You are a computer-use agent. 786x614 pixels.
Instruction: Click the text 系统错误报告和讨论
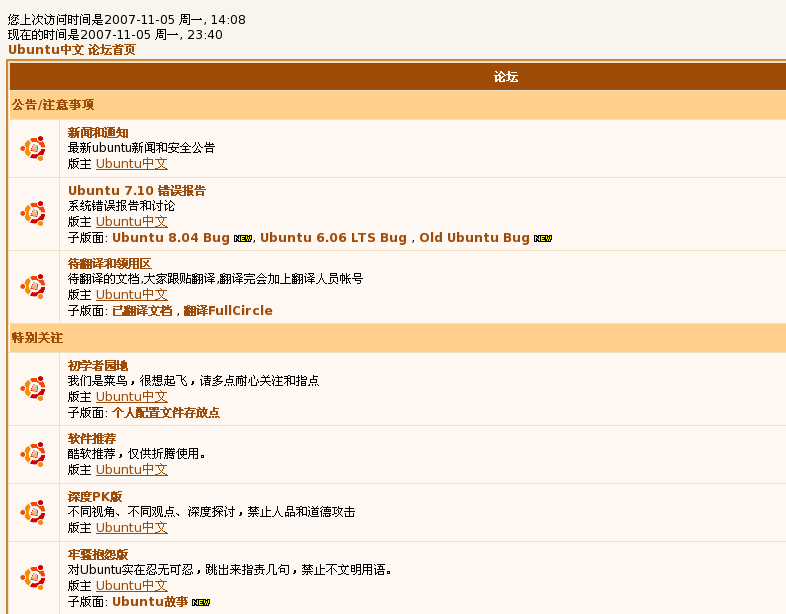tap(121, 206)
